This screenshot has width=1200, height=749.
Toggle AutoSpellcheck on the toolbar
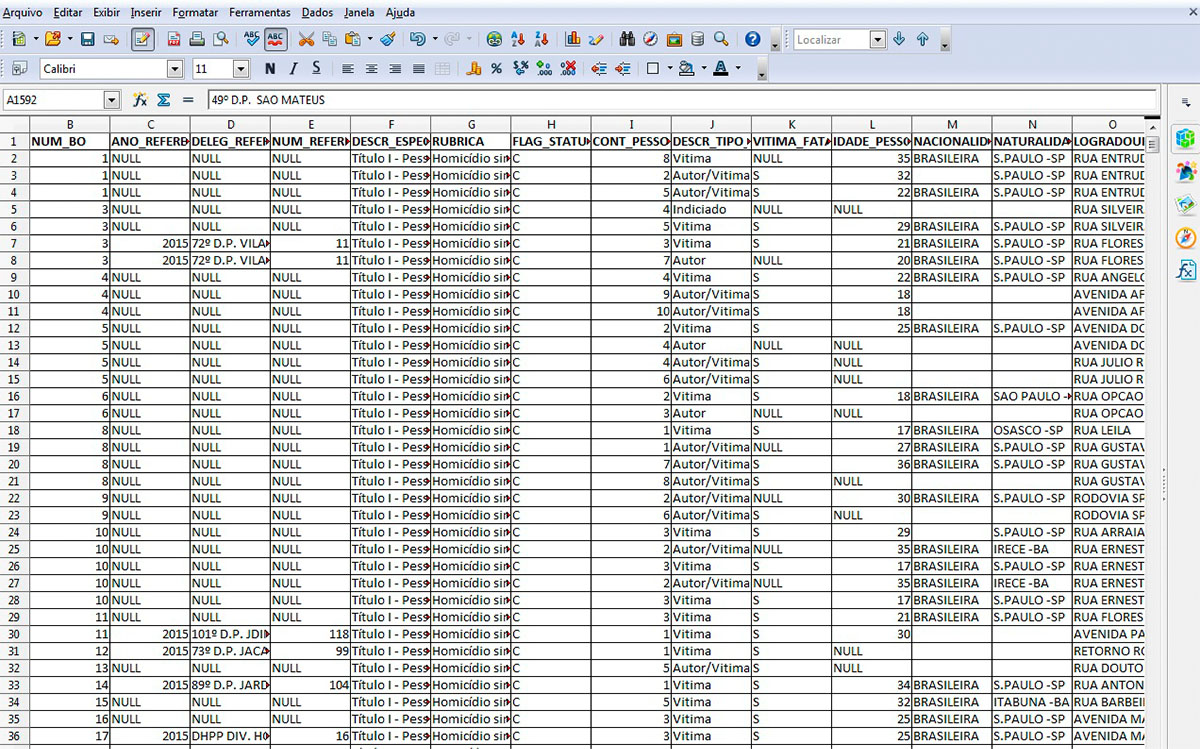point(276,40)
